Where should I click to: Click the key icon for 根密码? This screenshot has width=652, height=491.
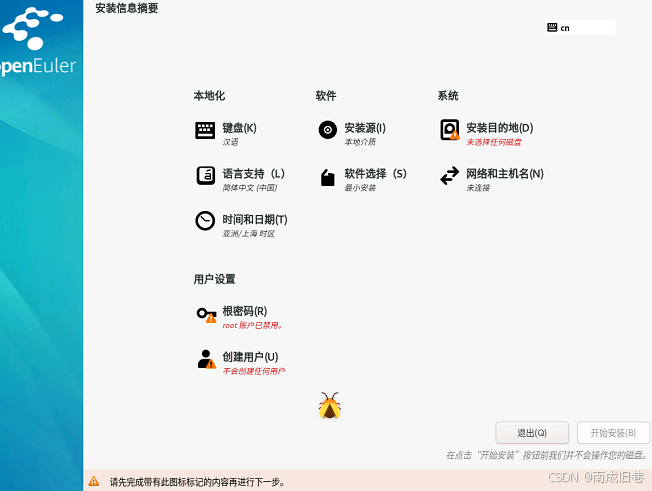pyautogui.click(x=206, y=314)
